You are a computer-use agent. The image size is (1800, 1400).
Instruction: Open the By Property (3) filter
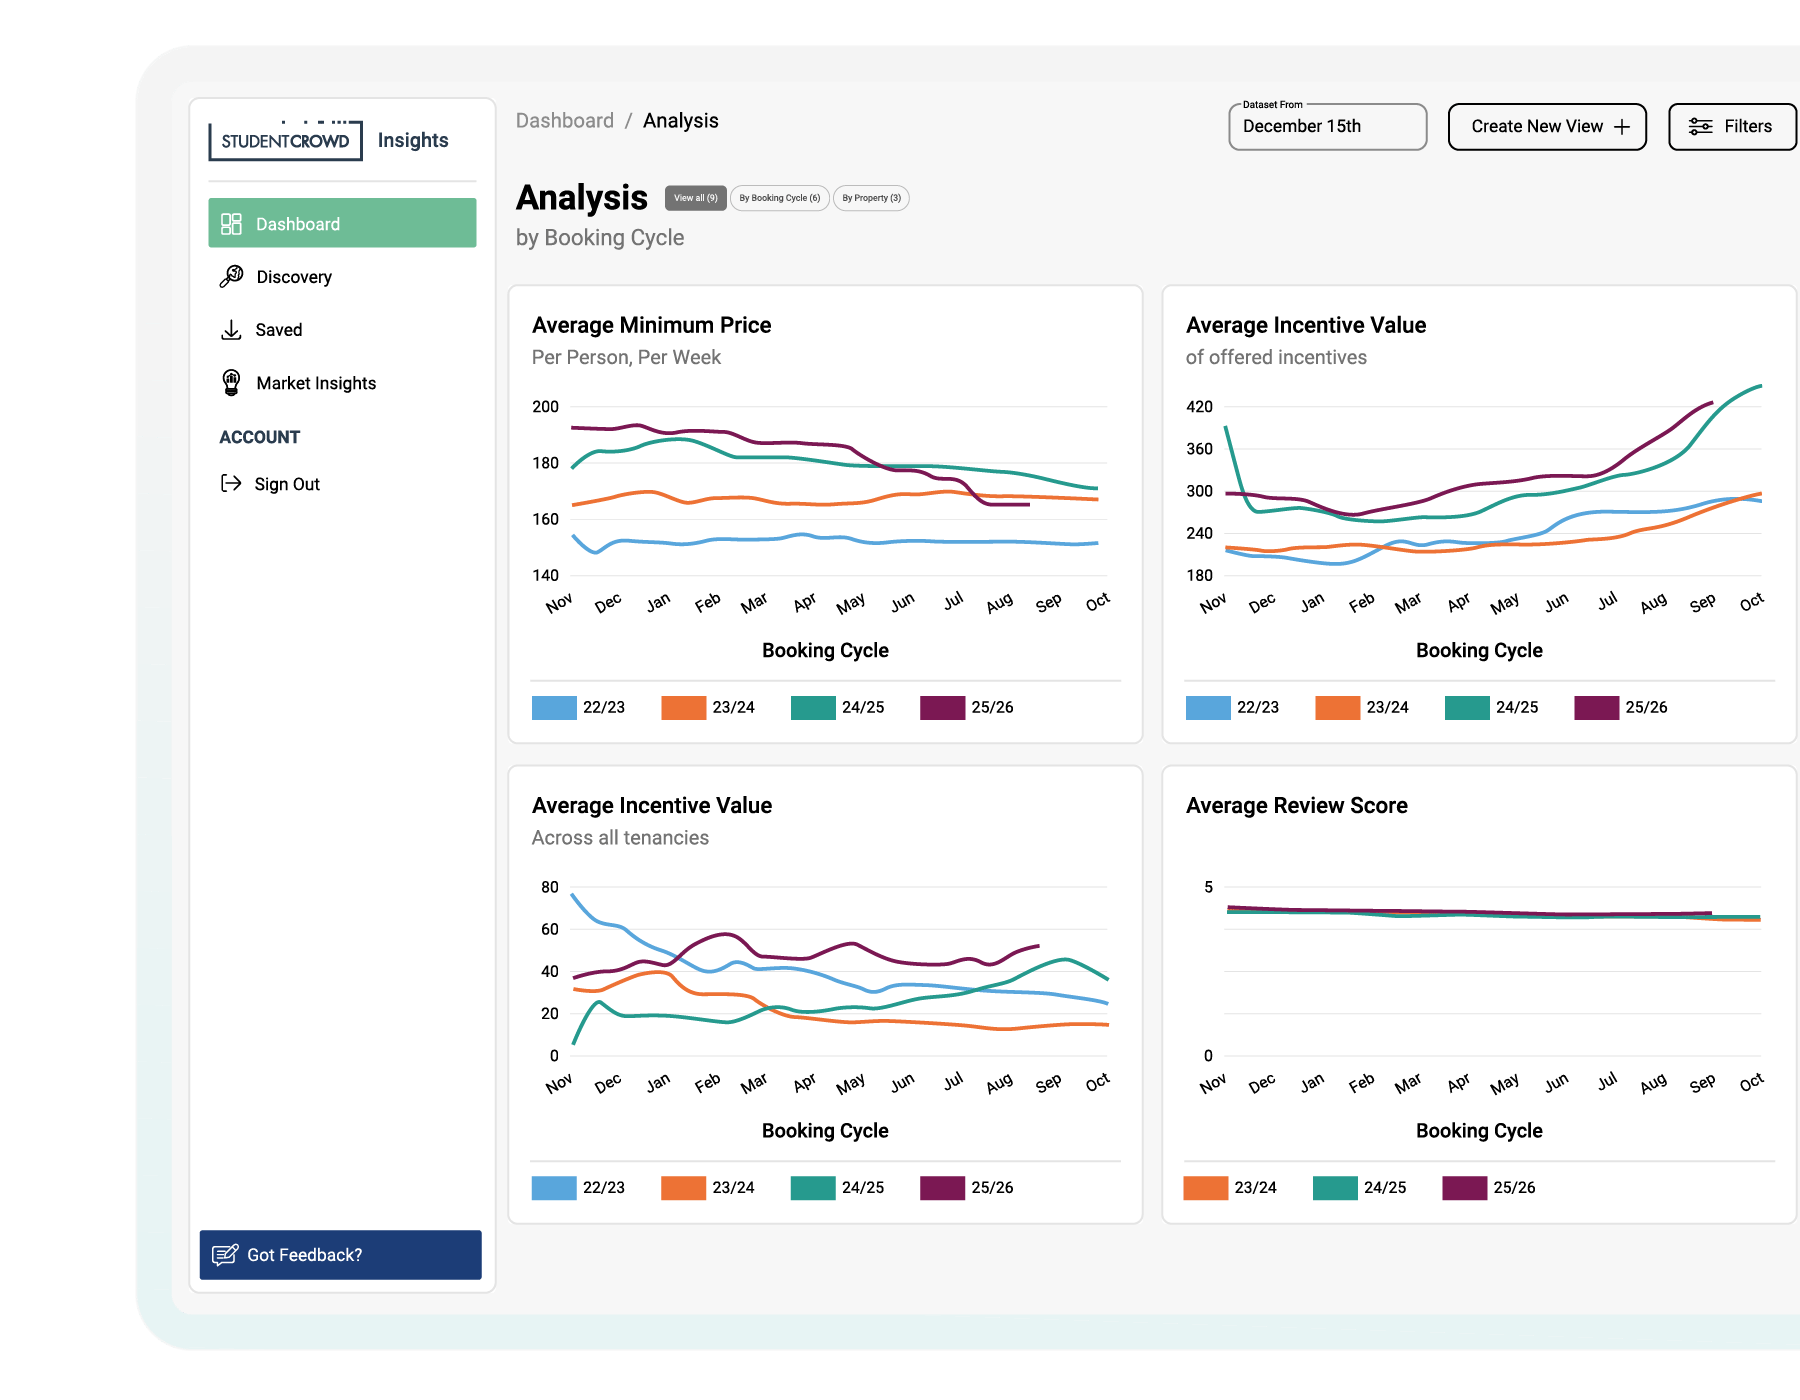coord(870,198)
